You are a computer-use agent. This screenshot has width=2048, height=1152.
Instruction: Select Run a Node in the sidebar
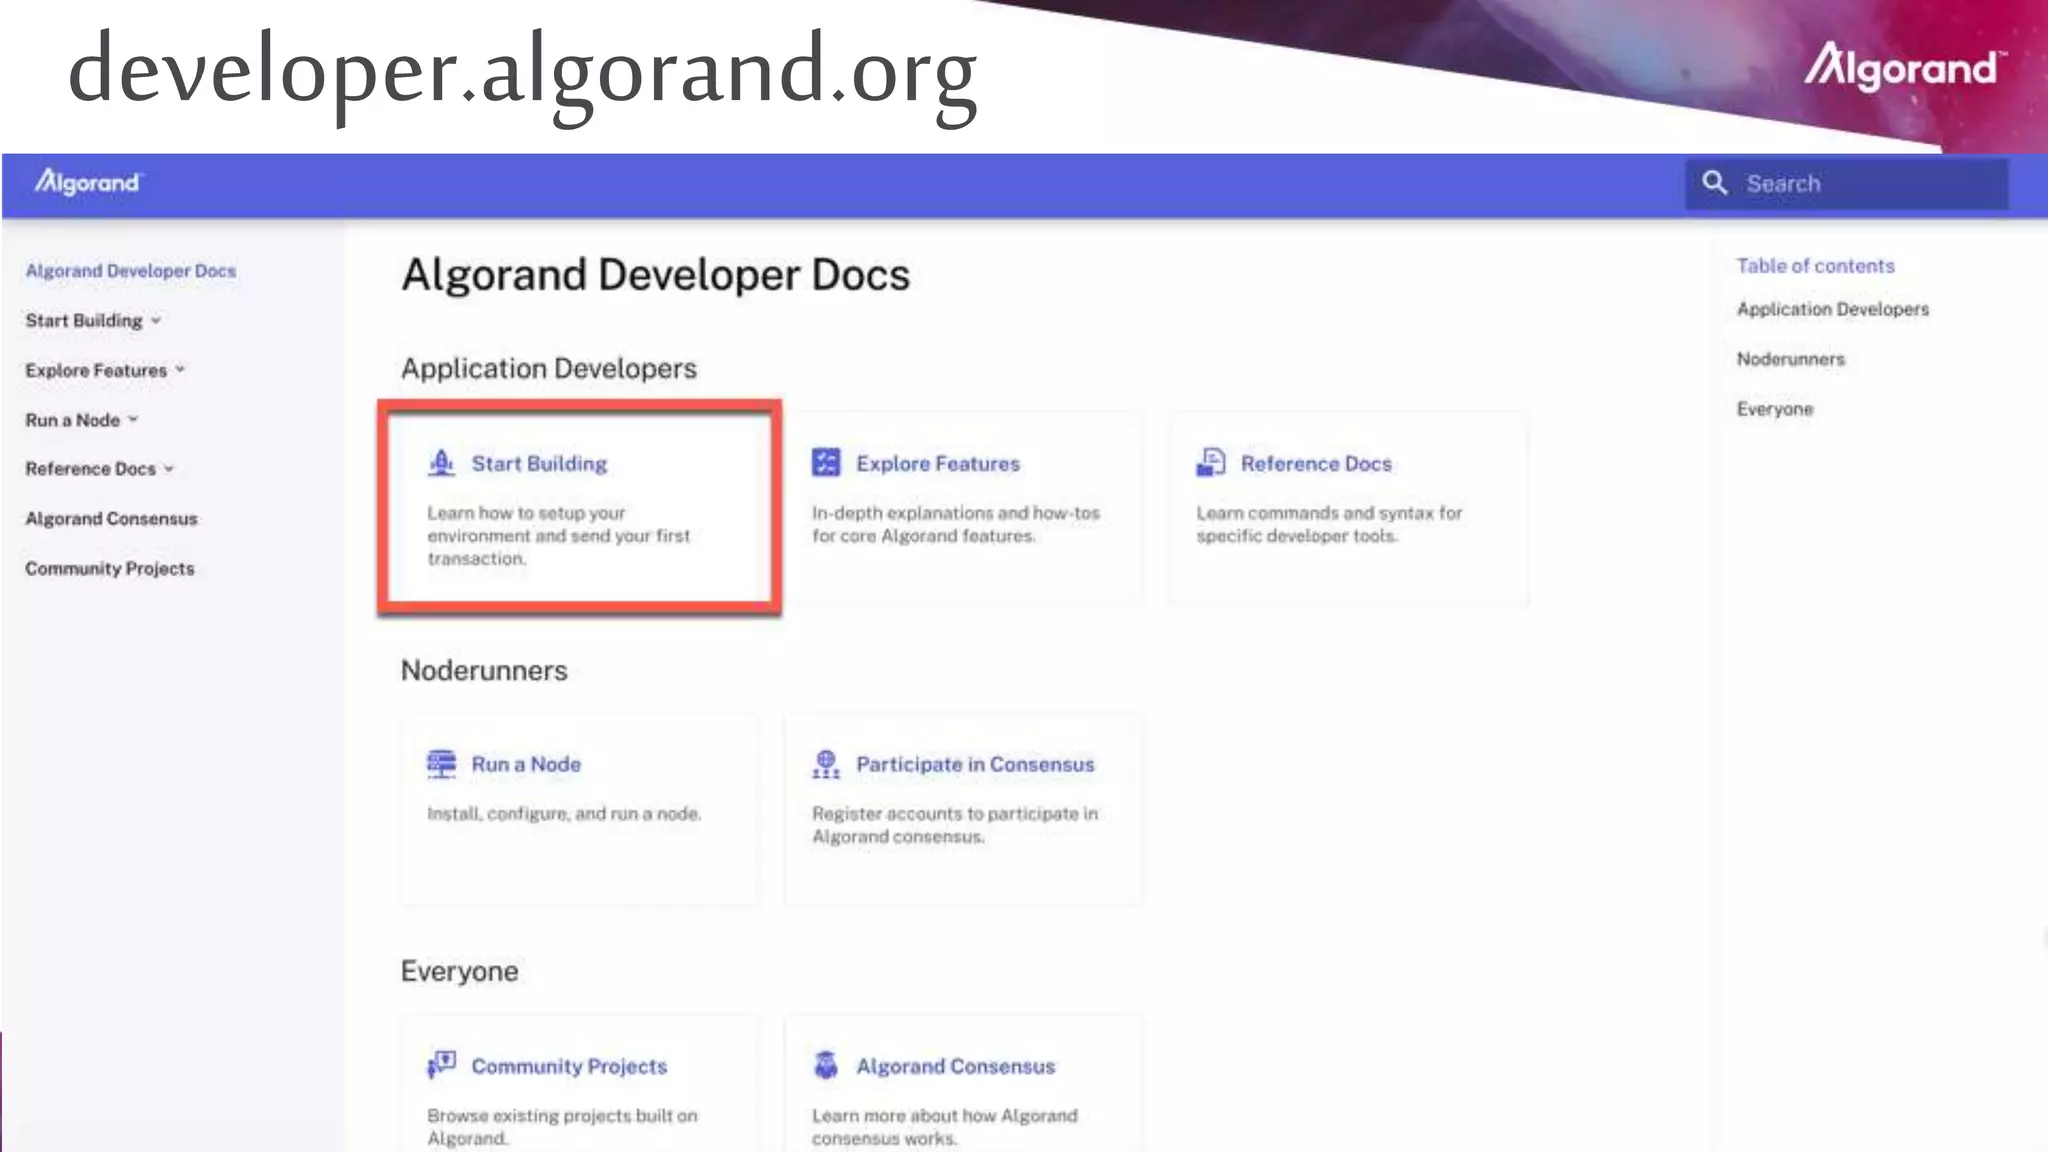(x=73, y=420)
